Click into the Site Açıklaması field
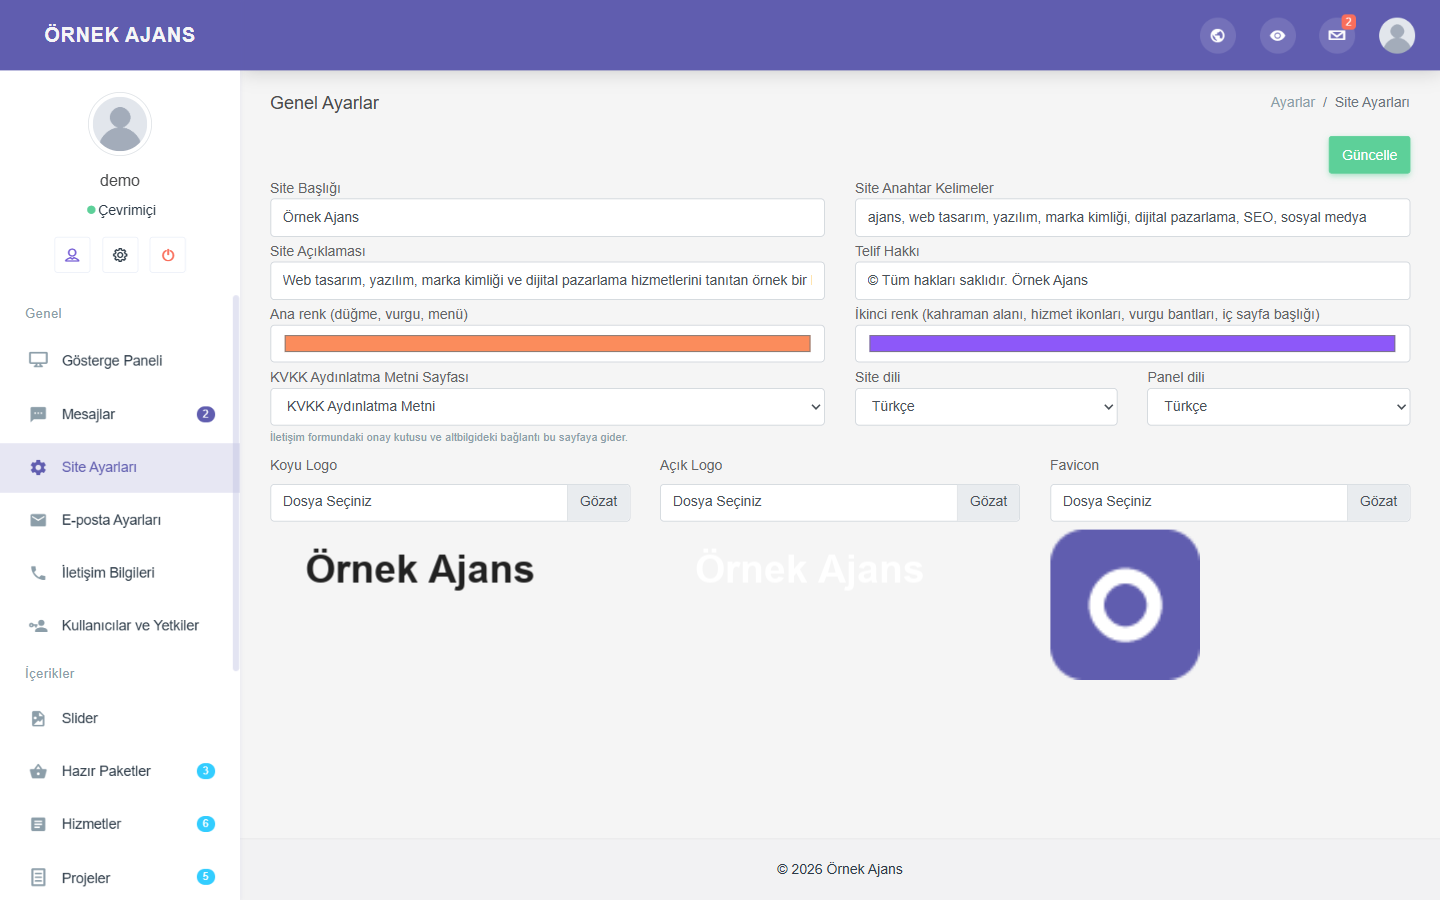The width and height of the screenshot is (1440, 900). pos(547,281)
